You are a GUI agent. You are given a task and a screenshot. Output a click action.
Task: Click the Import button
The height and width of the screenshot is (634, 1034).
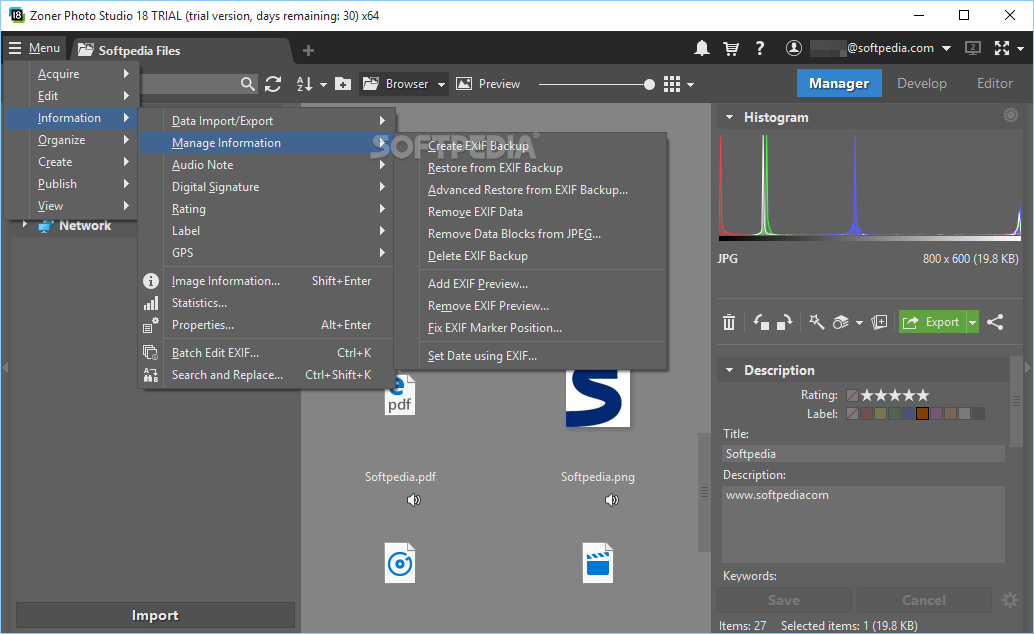155,615
